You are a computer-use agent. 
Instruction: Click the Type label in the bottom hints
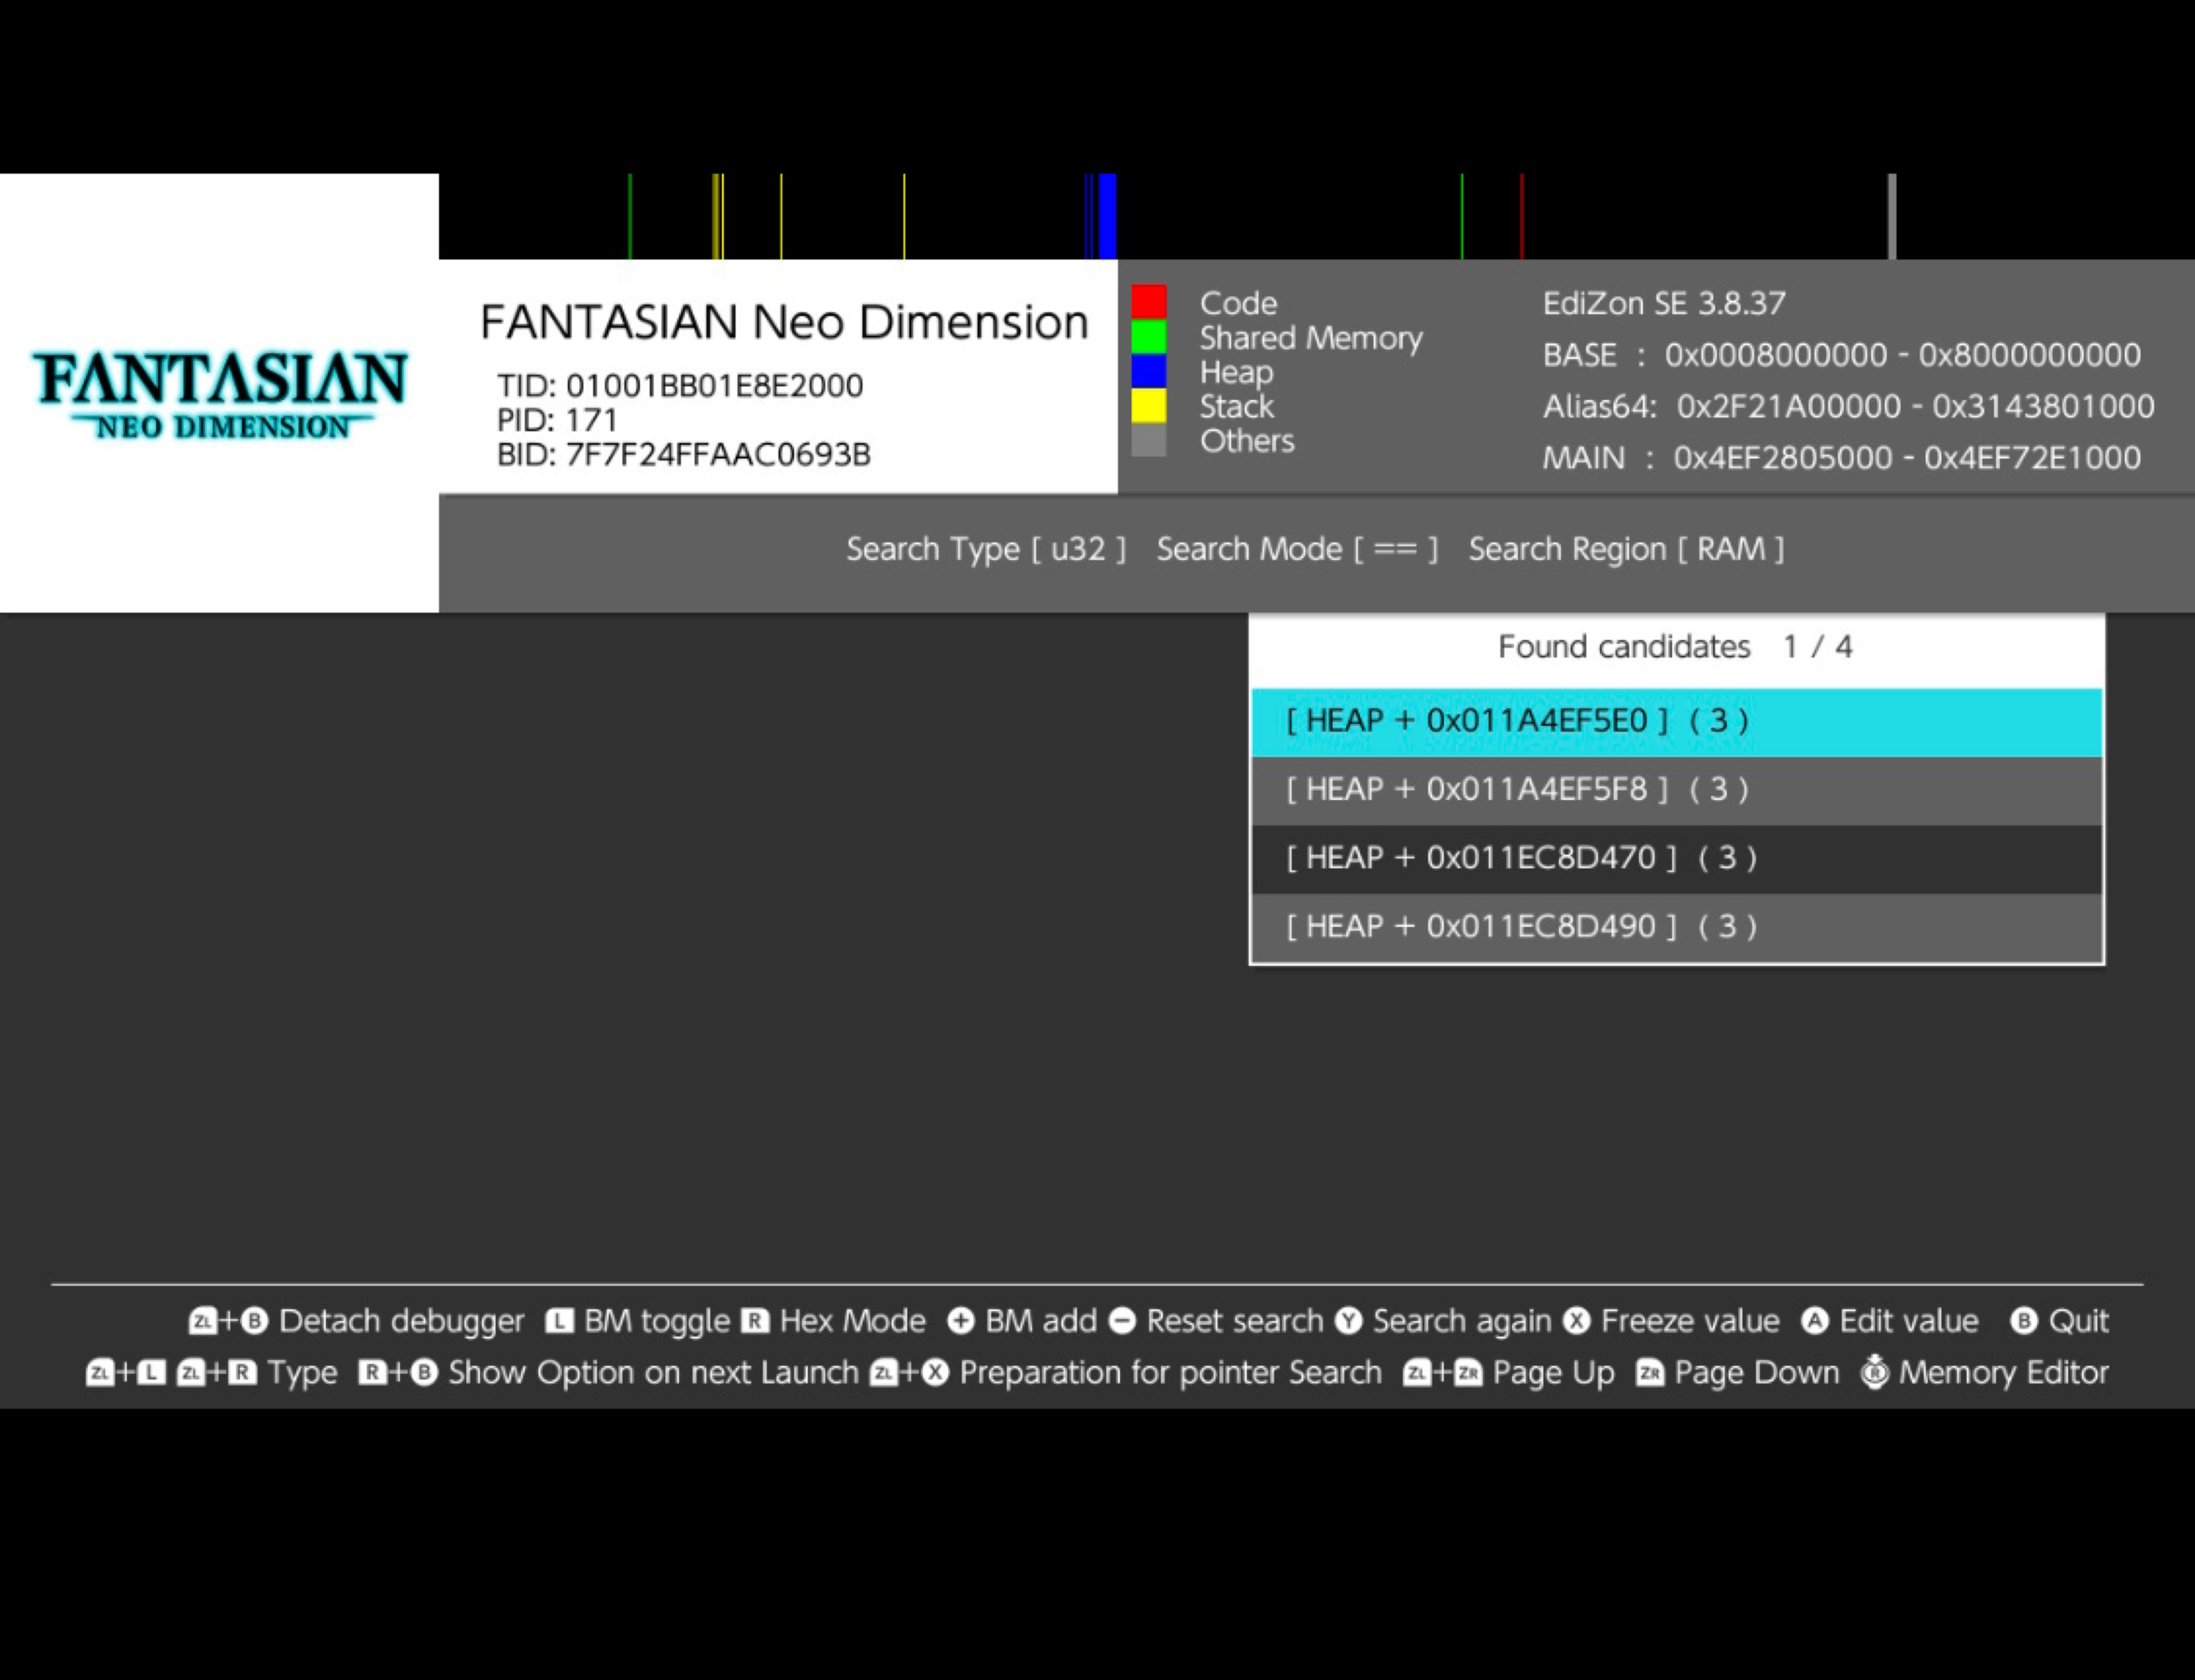302,1373
